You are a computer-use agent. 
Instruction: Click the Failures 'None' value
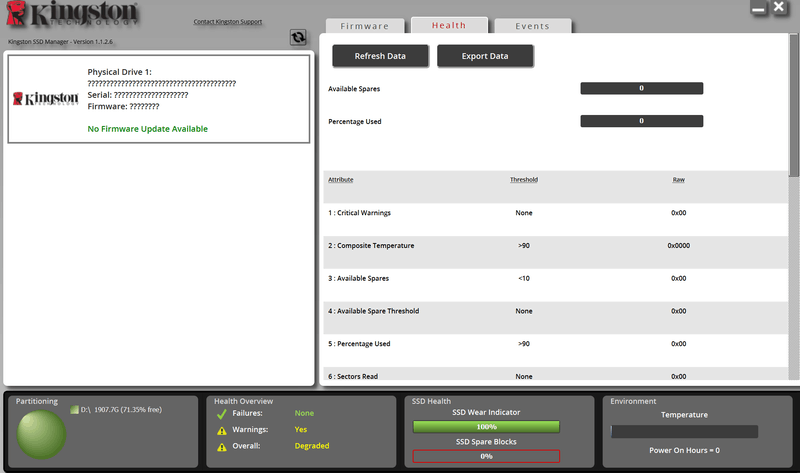click(x=304, y=413)
